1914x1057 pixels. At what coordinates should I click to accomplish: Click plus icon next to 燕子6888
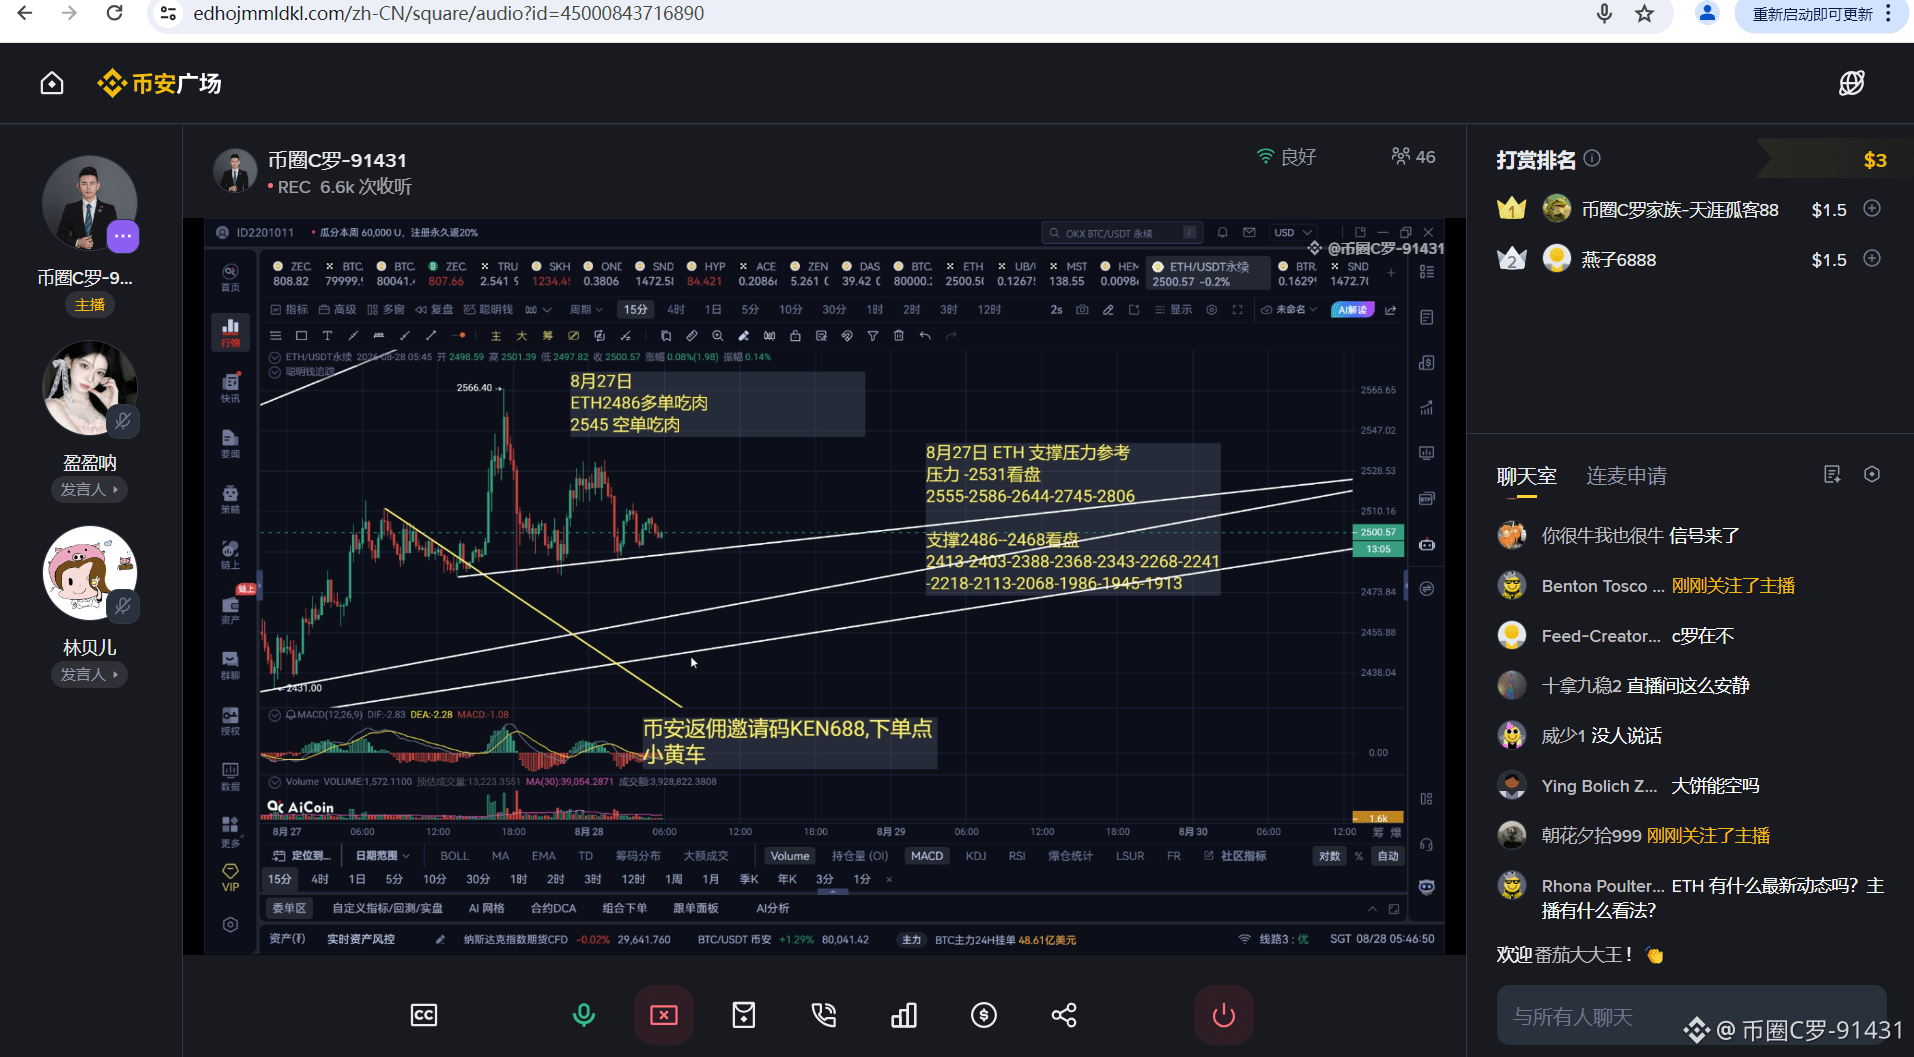[x=1872, y=258]
